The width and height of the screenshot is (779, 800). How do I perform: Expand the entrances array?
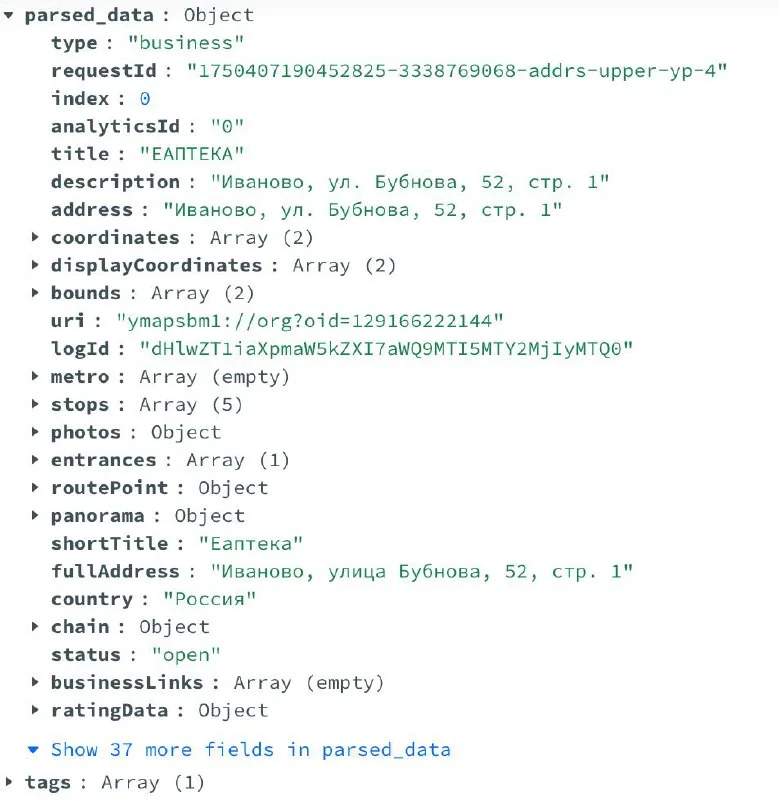pyautogui.click(x=36, y=460)
